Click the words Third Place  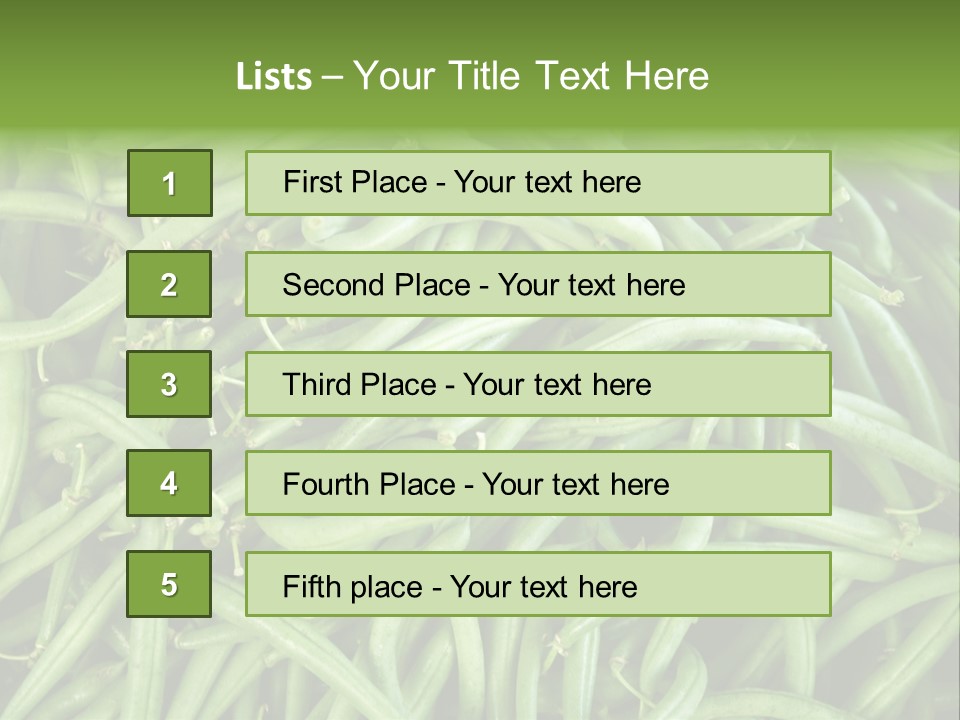(360, 385)
